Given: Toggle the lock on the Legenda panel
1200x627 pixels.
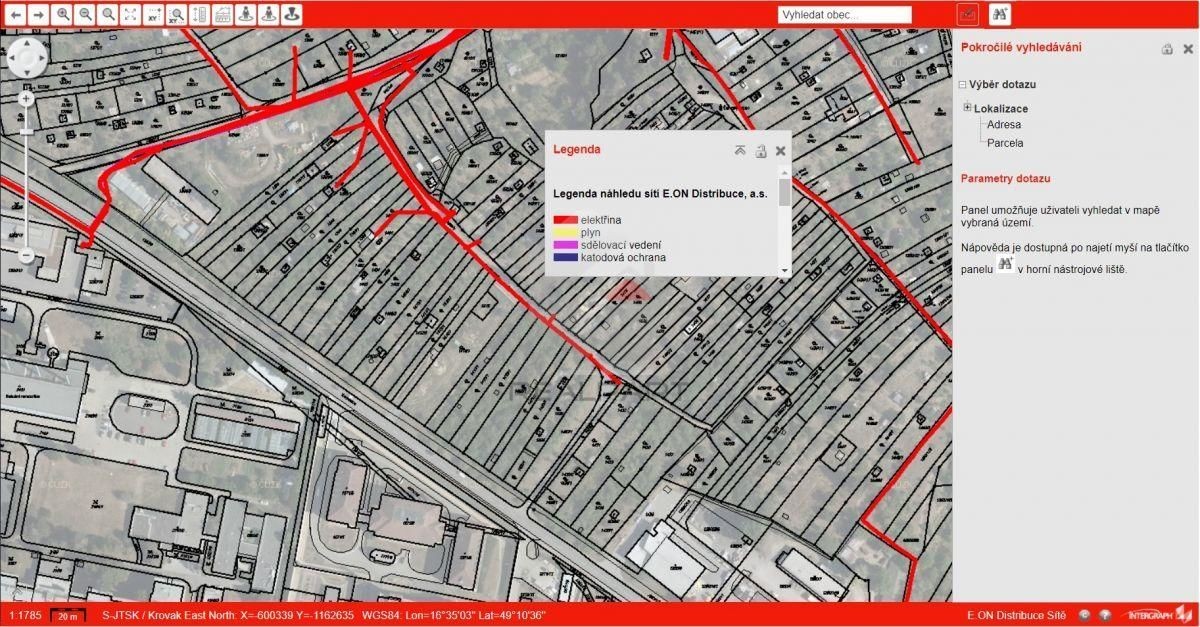Looking at the screenshot, I should click(760, 151).
